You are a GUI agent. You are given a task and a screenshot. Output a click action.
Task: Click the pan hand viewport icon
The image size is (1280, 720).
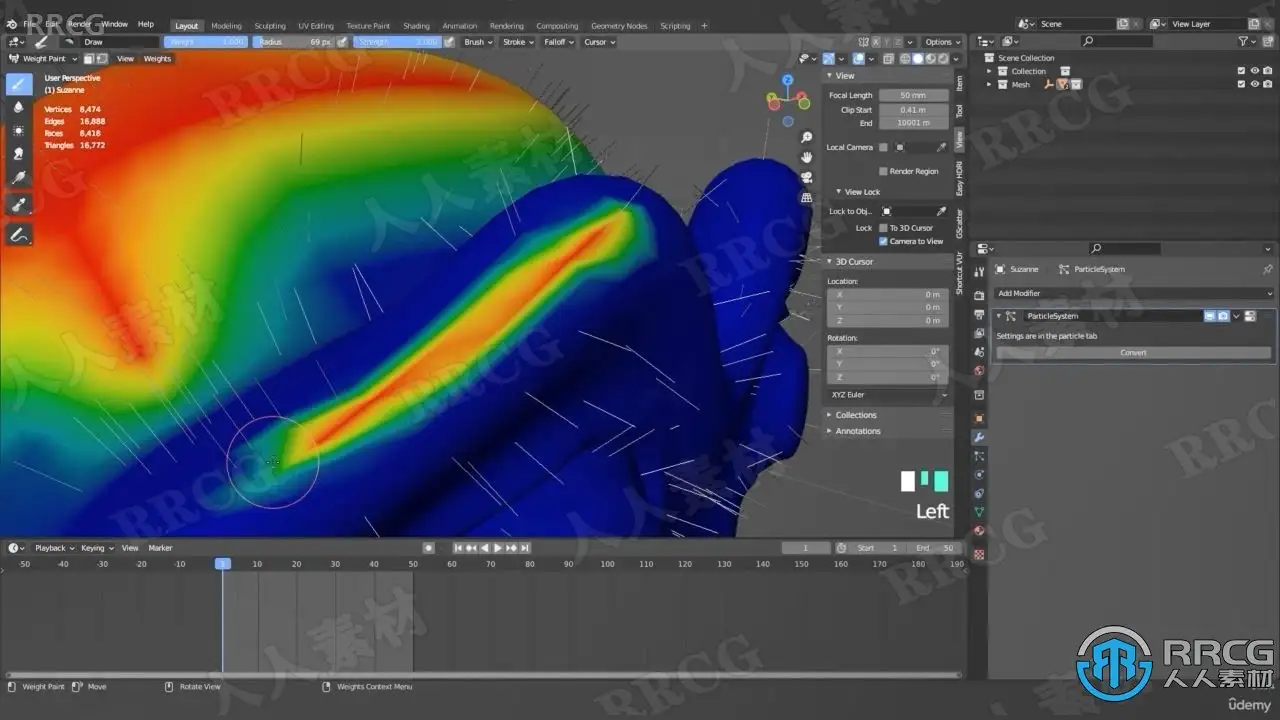point(807,157)
